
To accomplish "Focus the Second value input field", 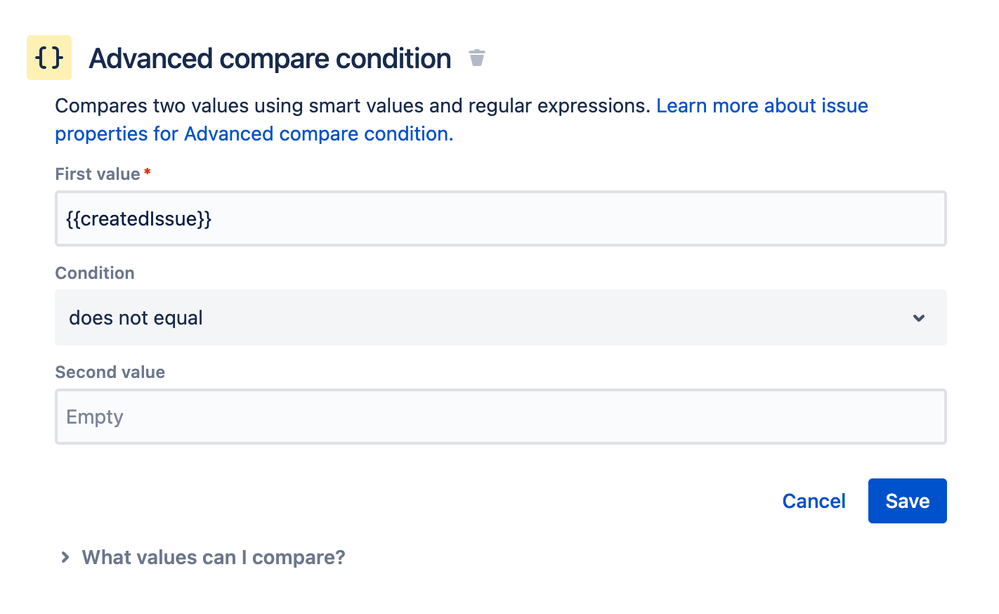I will [500, 417].
